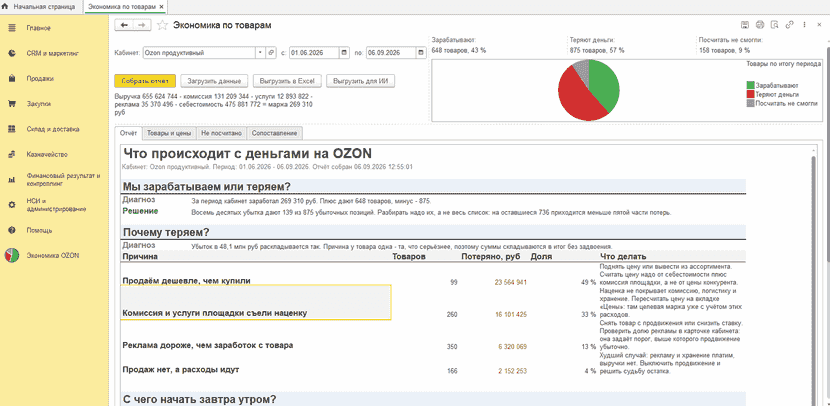The image size is (830, 406).
Task: Expand the Кабинет dropdown arrow
Action: click(260, 53)
